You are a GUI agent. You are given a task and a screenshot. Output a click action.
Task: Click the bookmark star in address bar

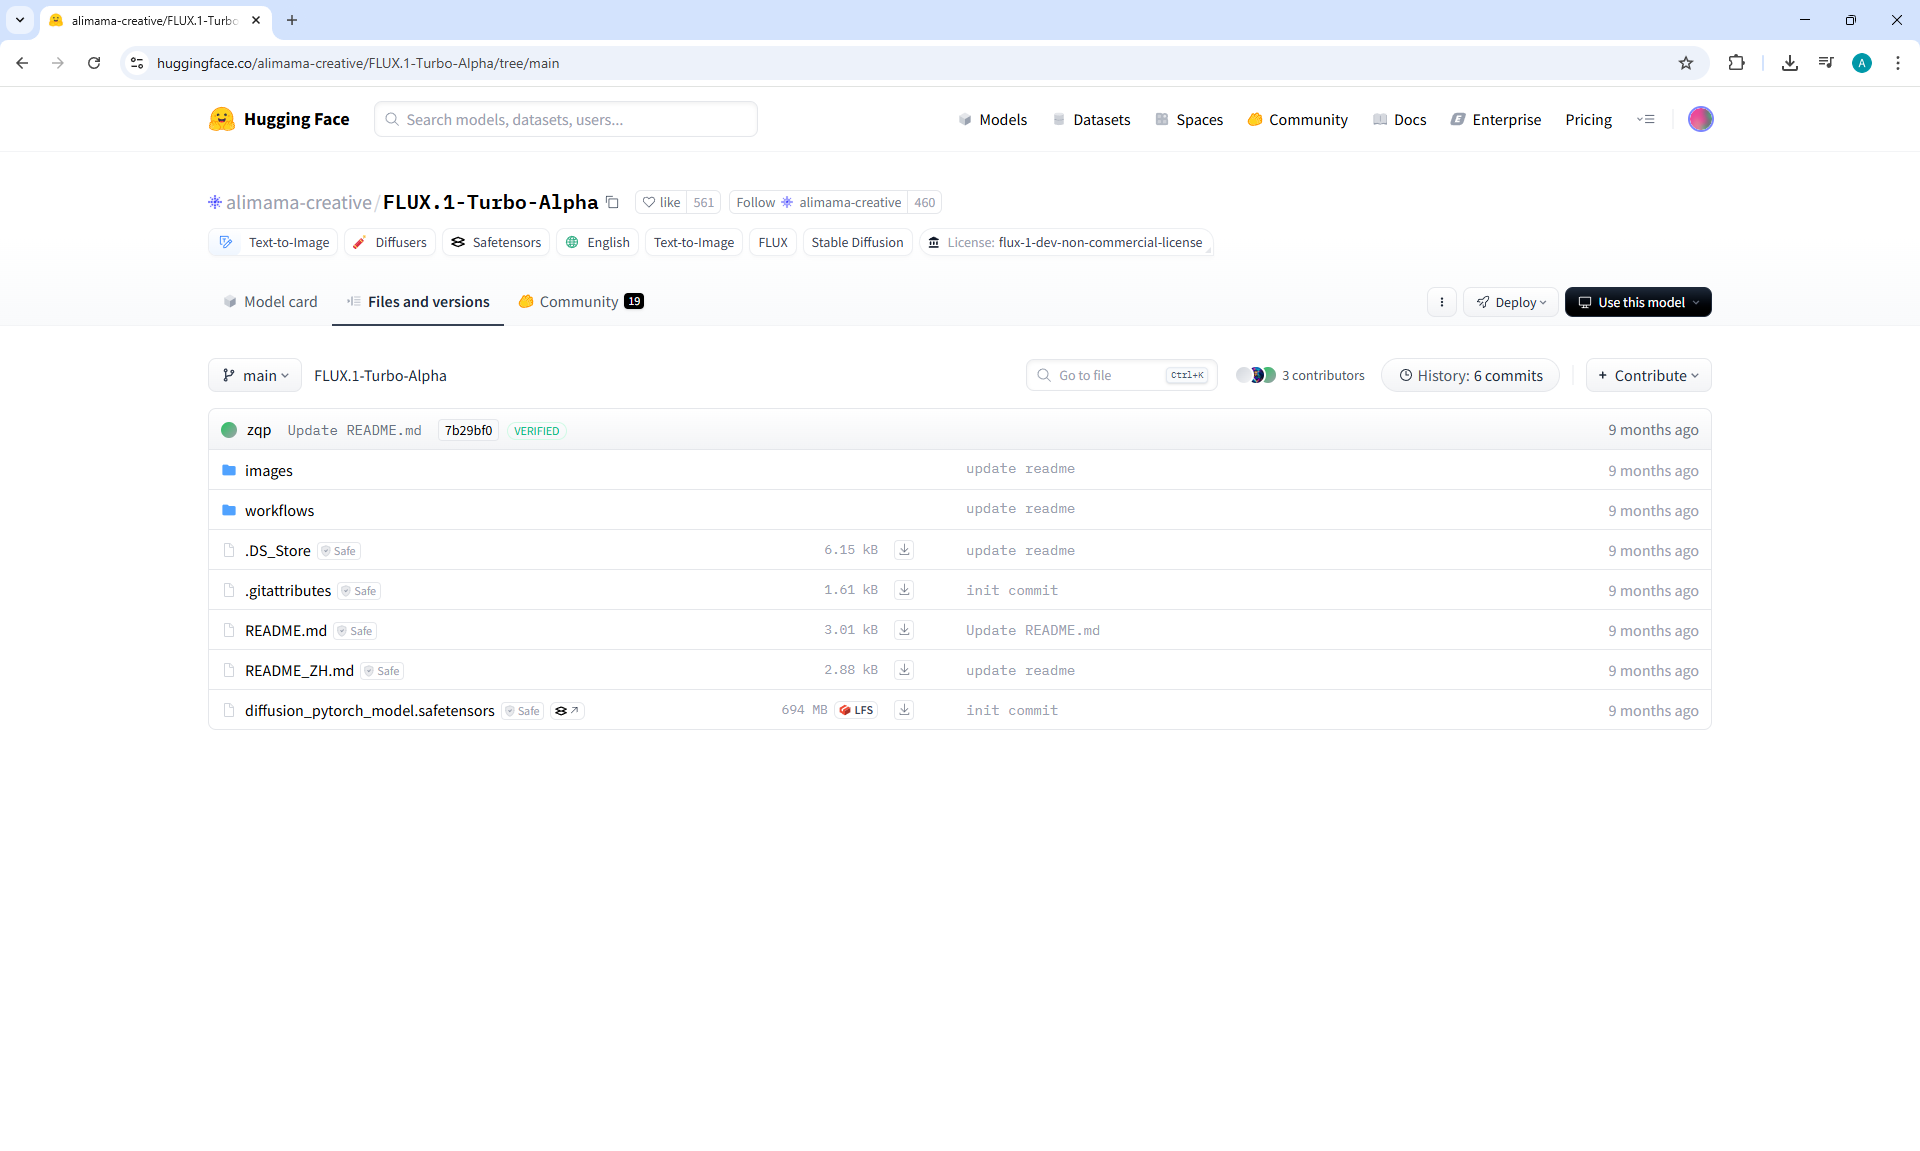[1686, 63]
